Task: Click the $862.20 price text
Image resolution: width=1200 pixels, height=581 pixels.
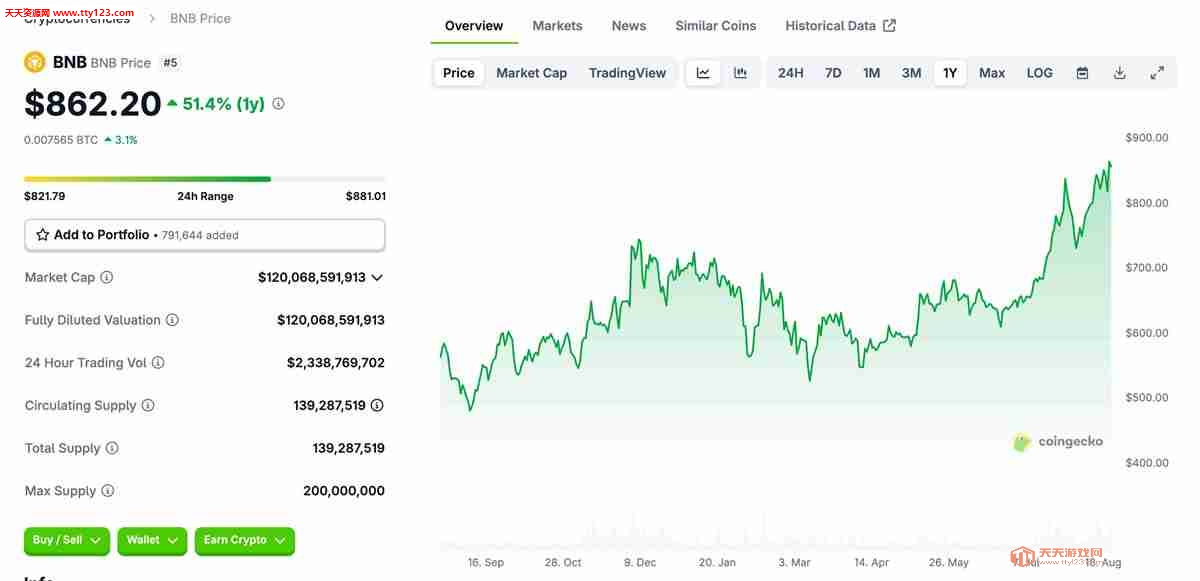Action: pyautogui.click(x=93, y=104)
